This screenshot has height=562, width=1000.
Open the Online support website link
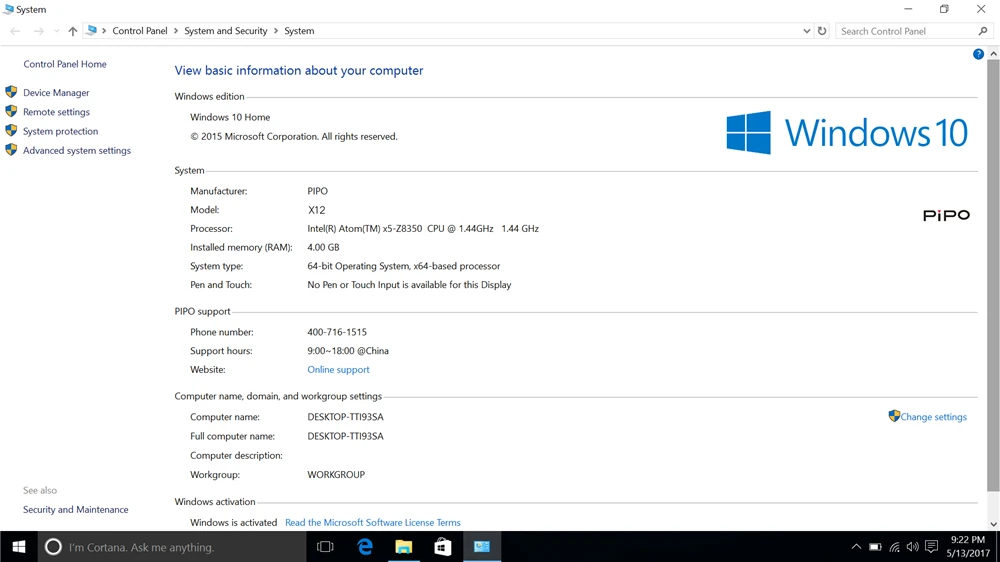click(338, 369)
